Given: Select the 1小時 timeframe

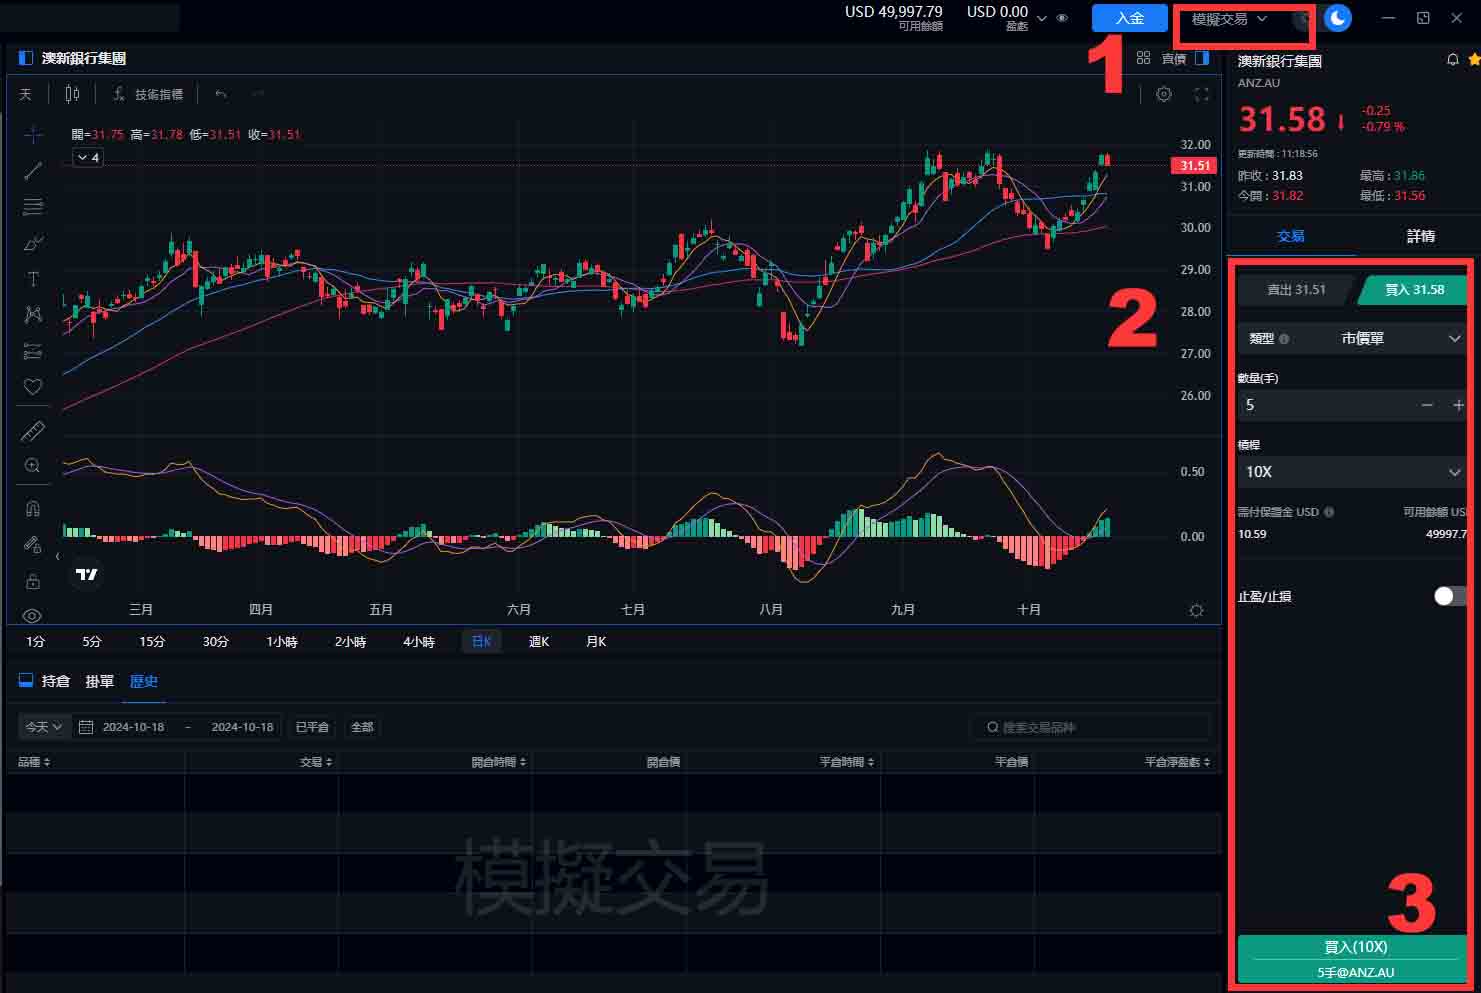Looking at the screenshot, I should pos(282,641).
